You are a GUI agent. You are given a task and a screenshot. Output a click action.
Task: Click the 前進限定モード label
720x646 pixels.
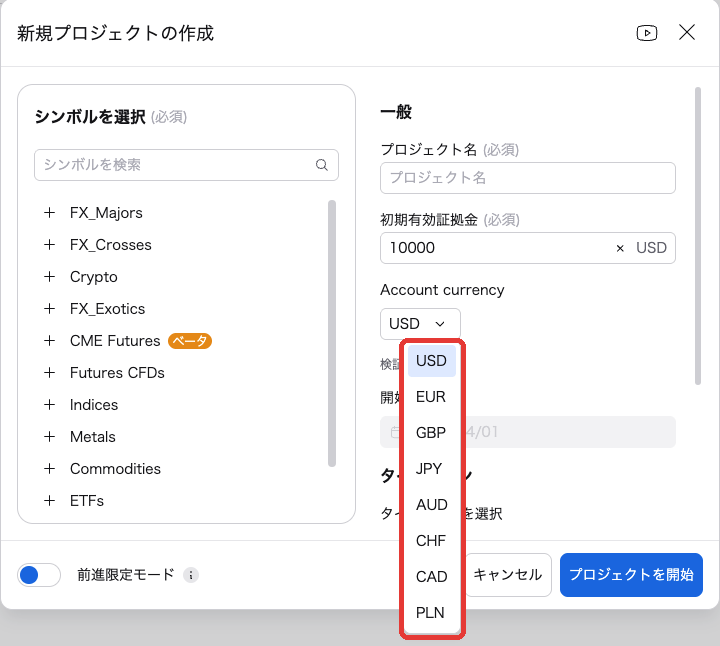tap(126, 575)
